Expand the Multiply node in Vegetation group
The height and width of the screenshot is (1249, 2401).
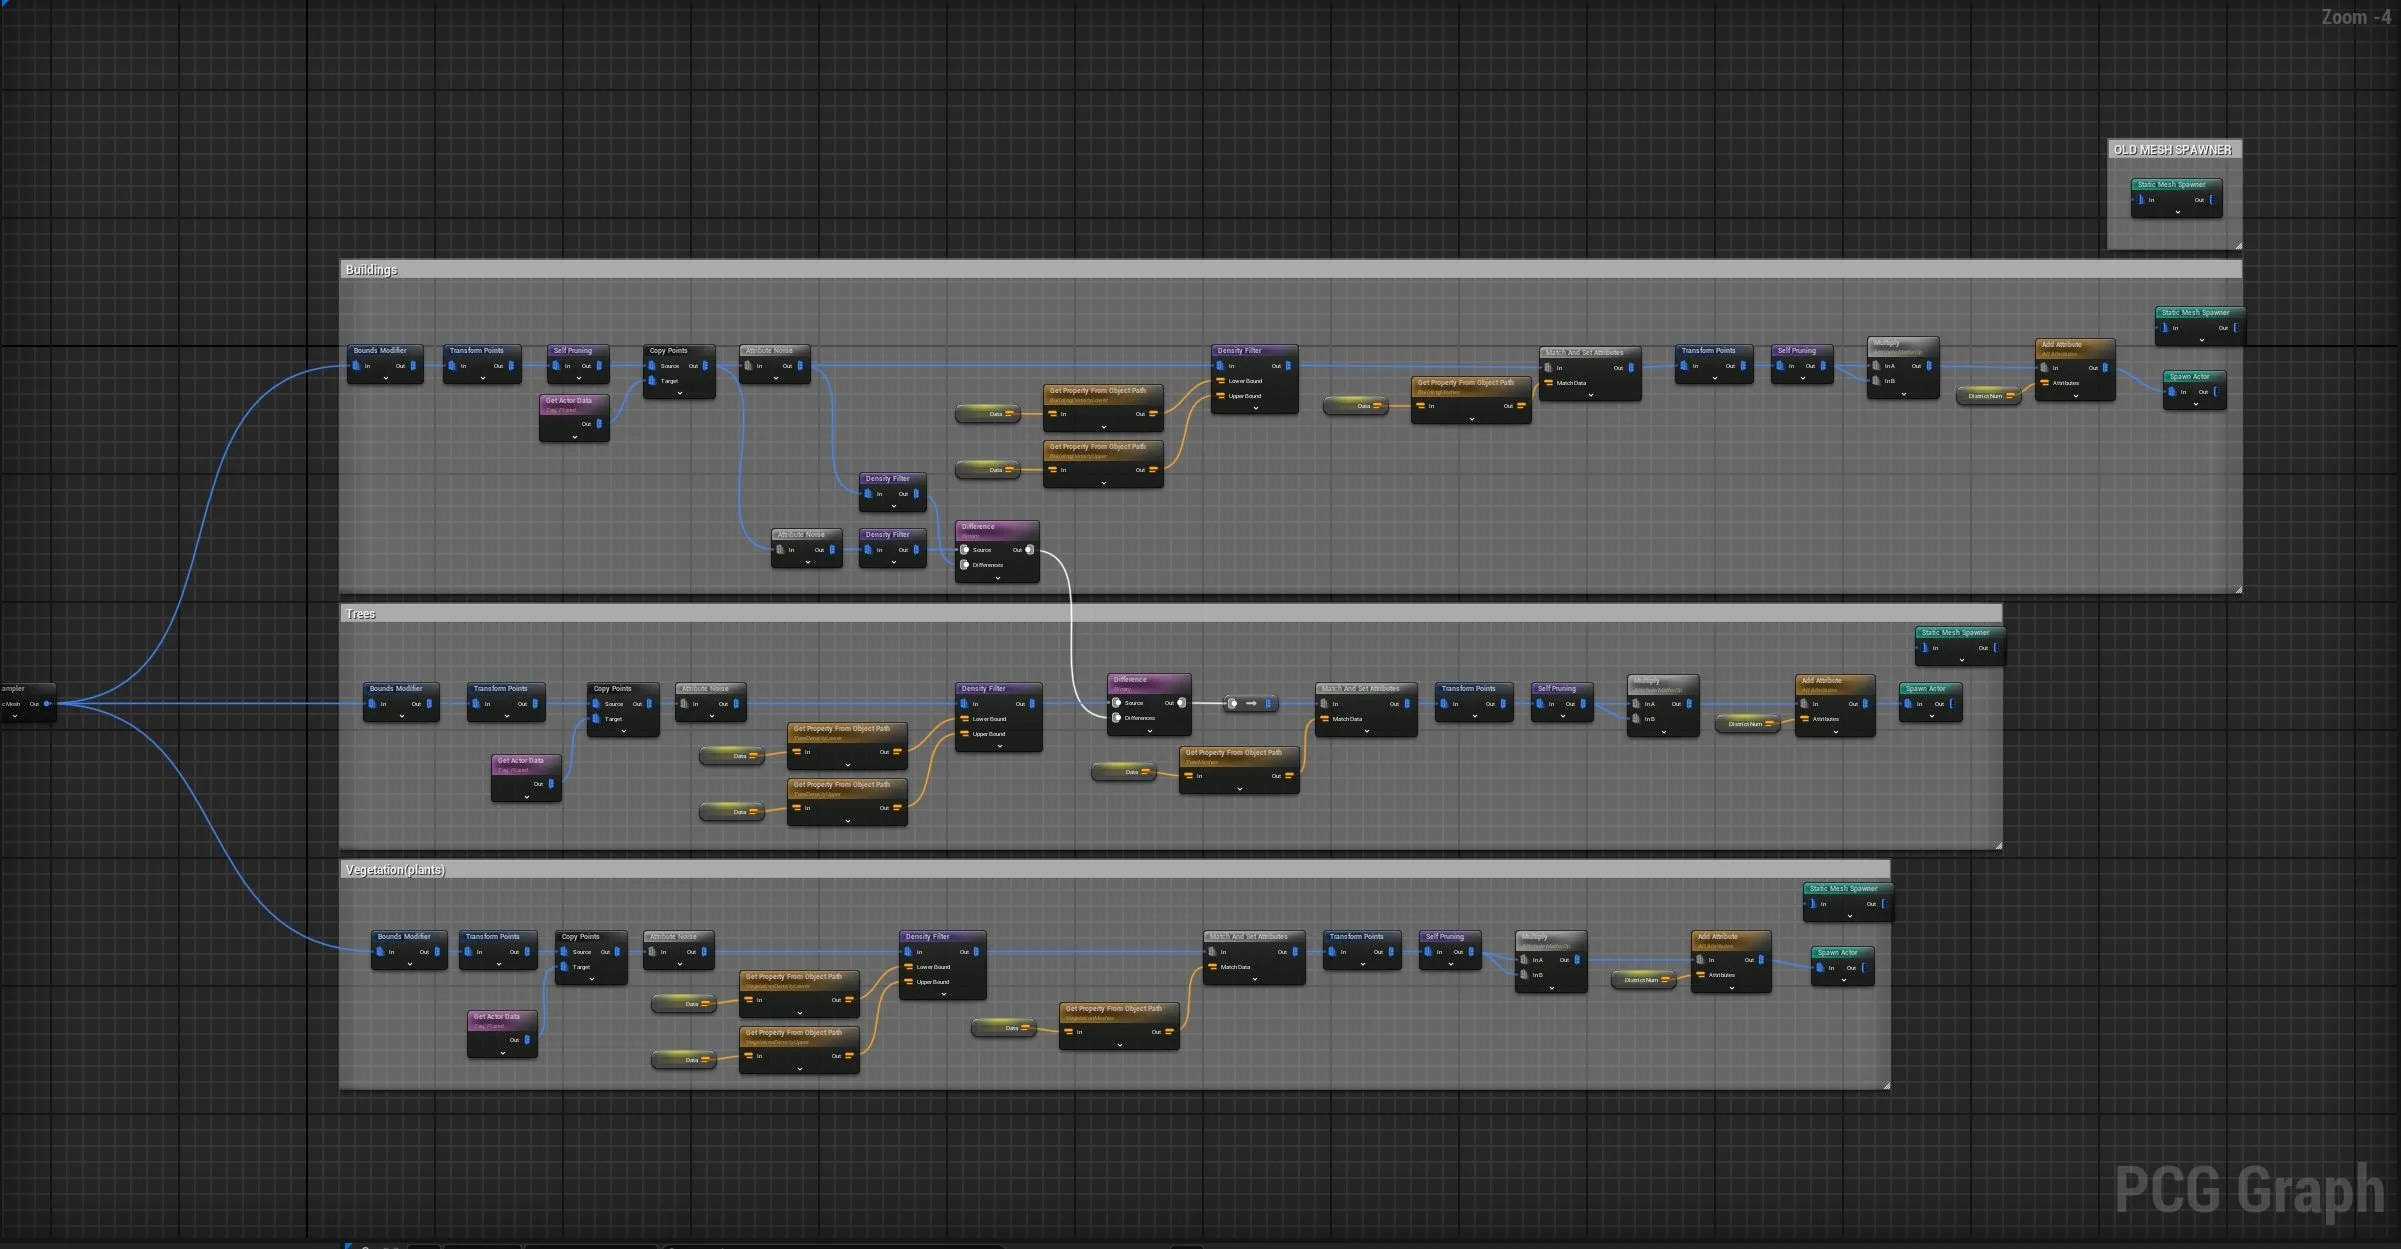tap(1551, 988)
